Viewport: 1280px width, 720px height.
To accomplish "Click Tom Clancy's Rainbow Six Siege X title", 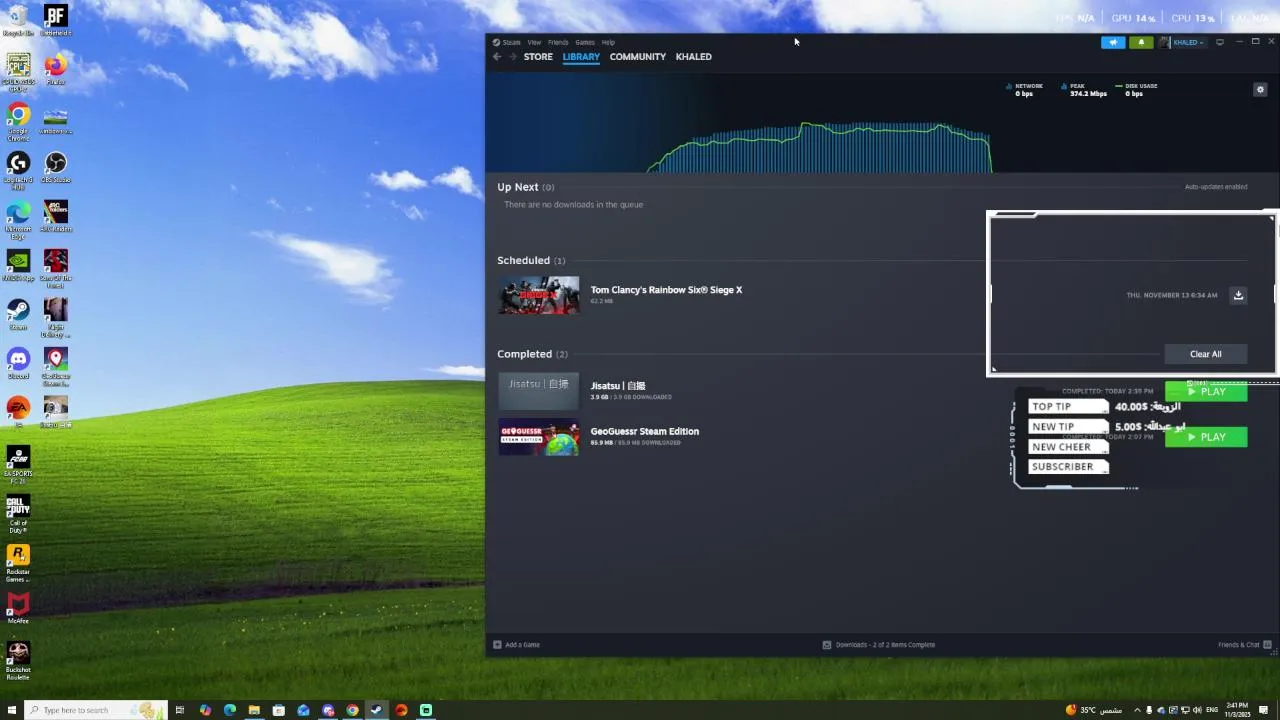I will coord(666,290).
